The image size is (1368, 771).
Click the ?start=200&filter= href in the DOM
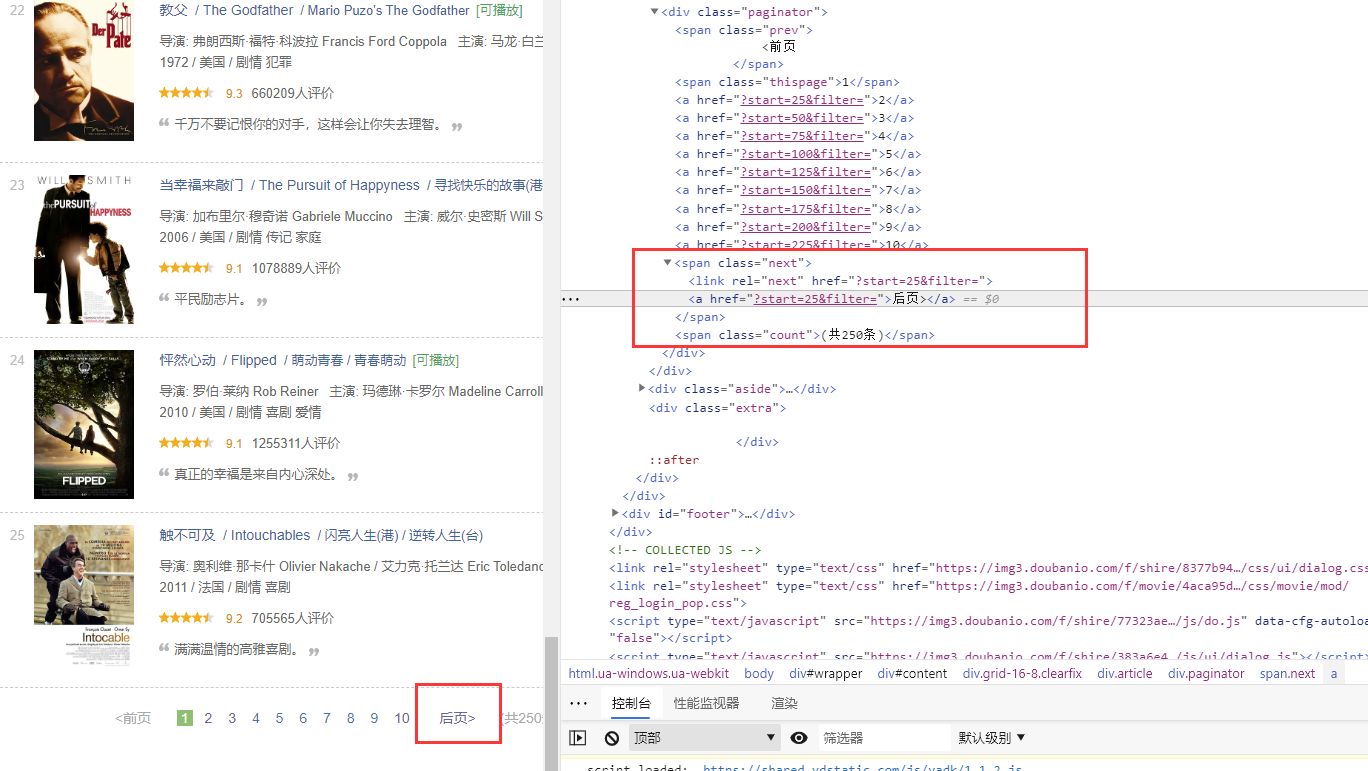coord(804,227)
